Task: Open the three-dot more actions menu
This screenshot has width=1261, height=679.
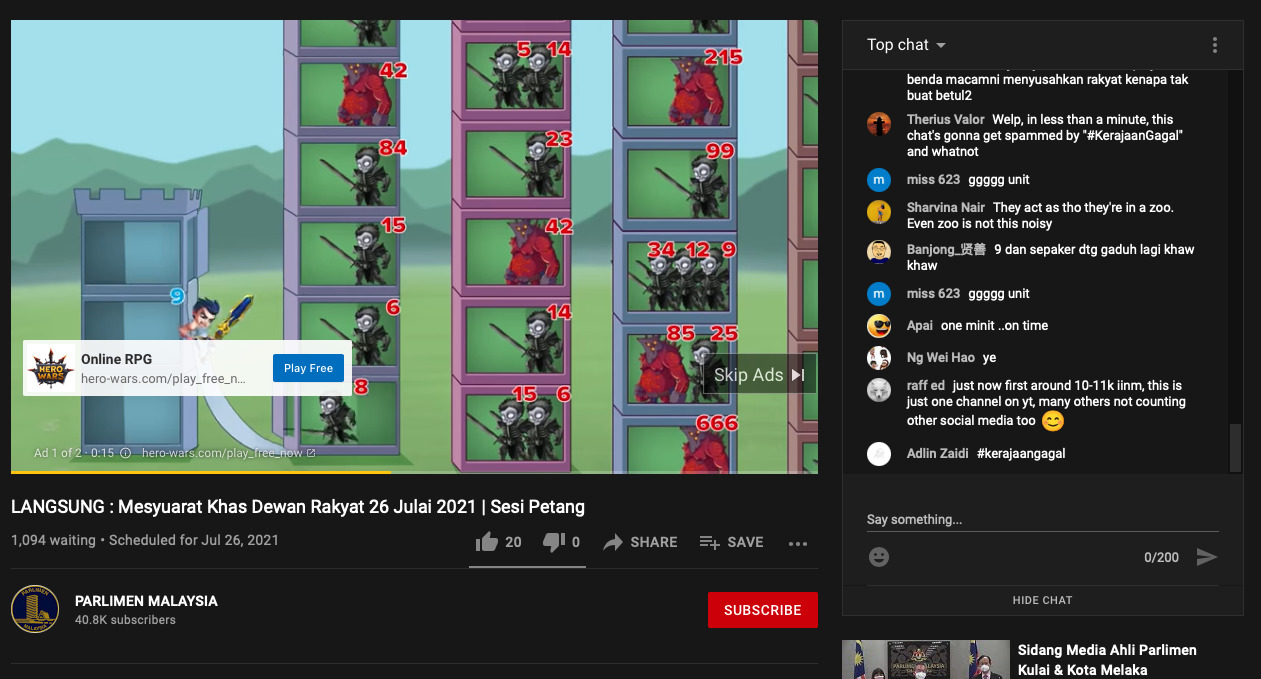Action: click(x=797, y=543)
